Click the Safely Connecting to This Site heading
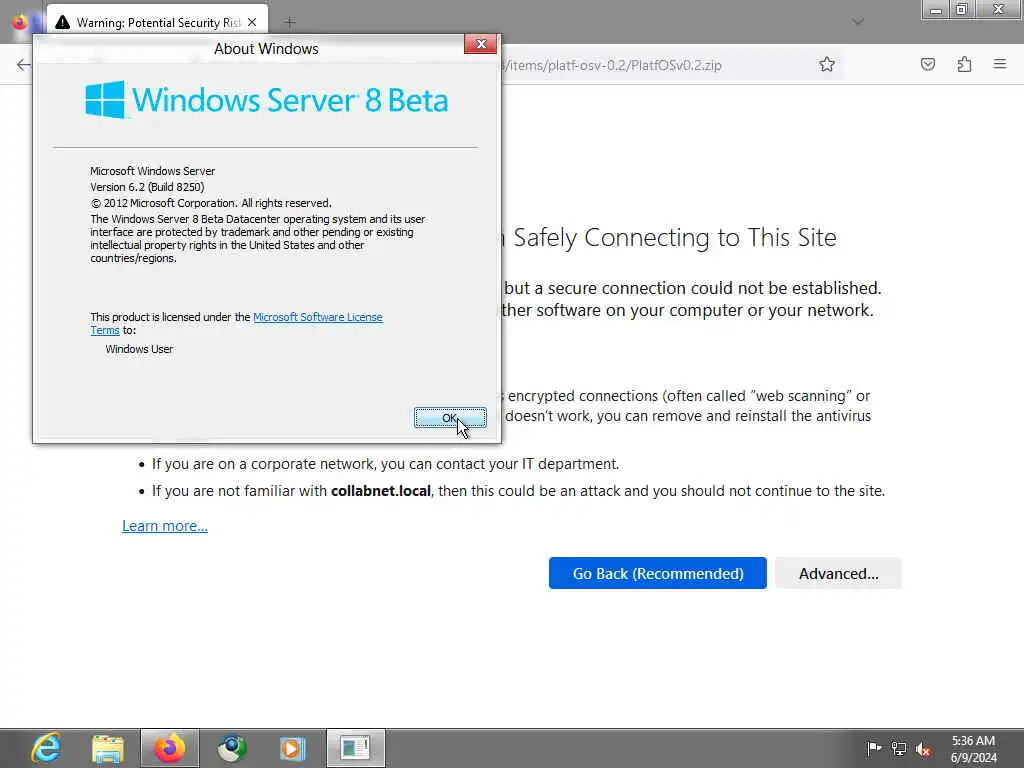The height and width of the screenshot is (768, 1024). pyautogui.click(x=675, y=237)
